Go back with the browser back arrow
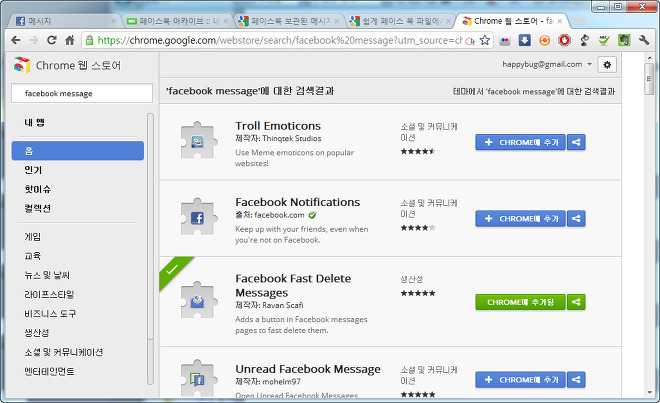 [16, 40]
